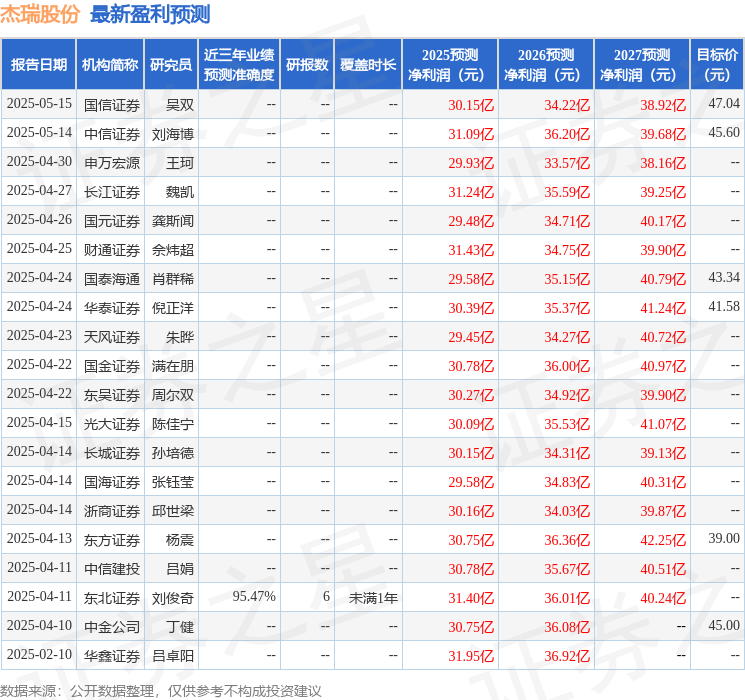
Task: Click target price 45.60
Action: (x=724, y=132)
